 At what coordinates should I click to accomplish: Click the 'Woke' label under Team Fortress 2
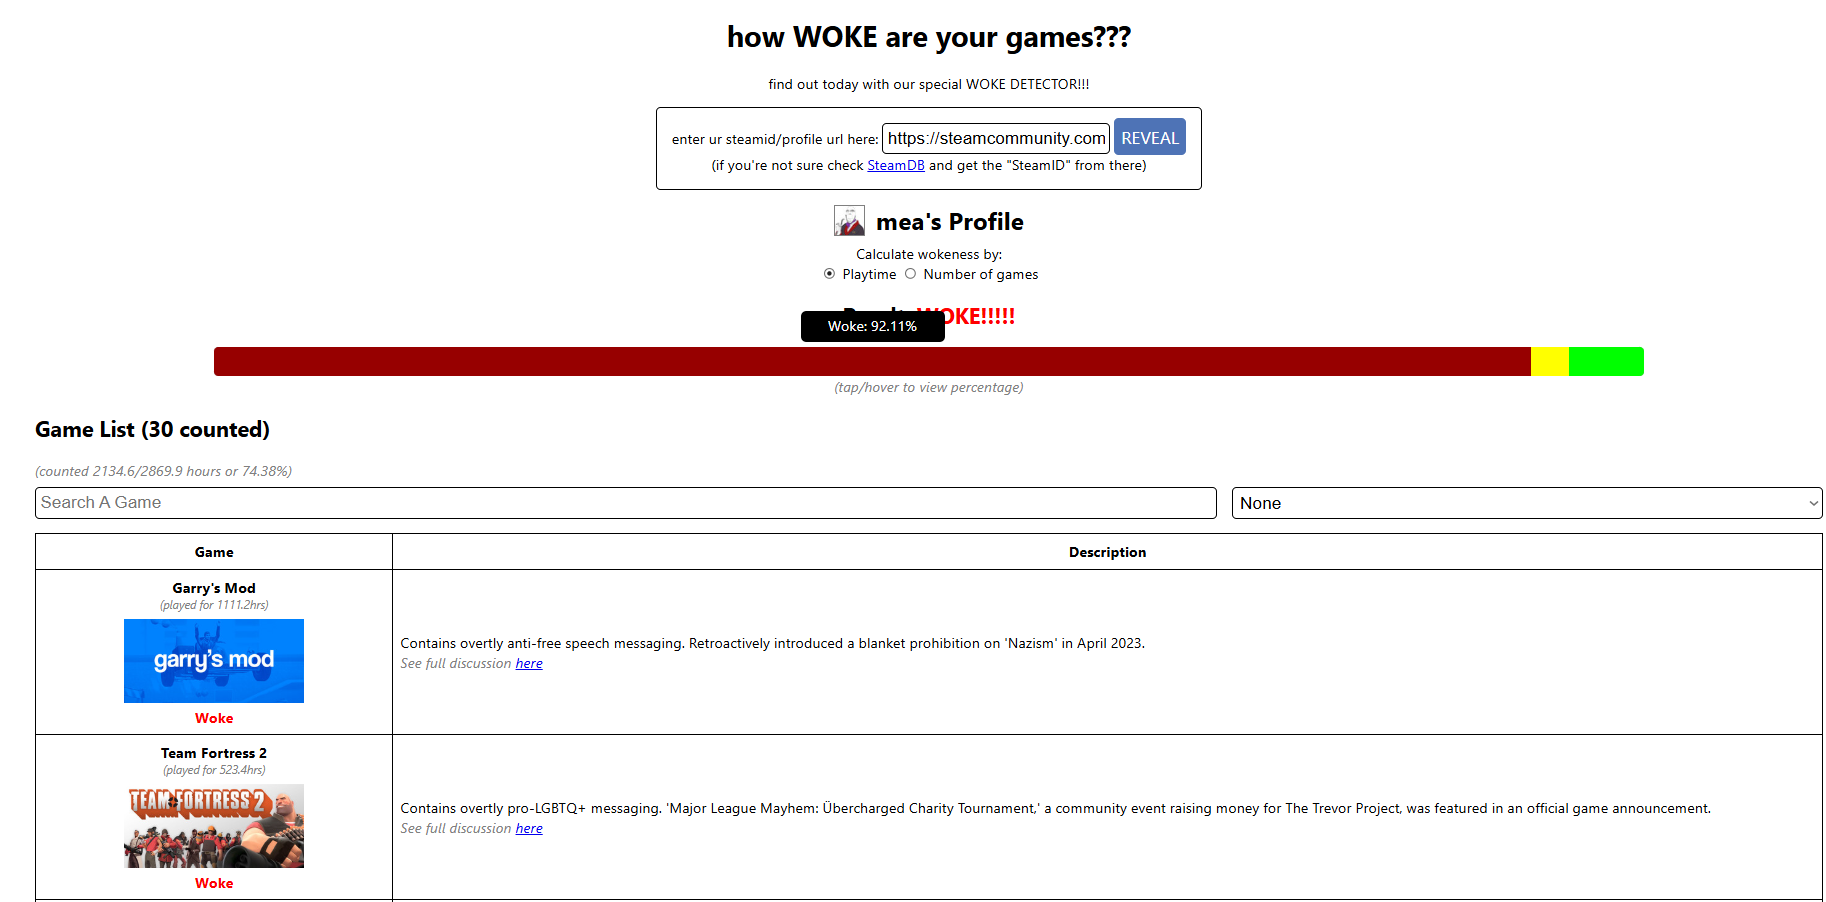[x=214, y=883]
